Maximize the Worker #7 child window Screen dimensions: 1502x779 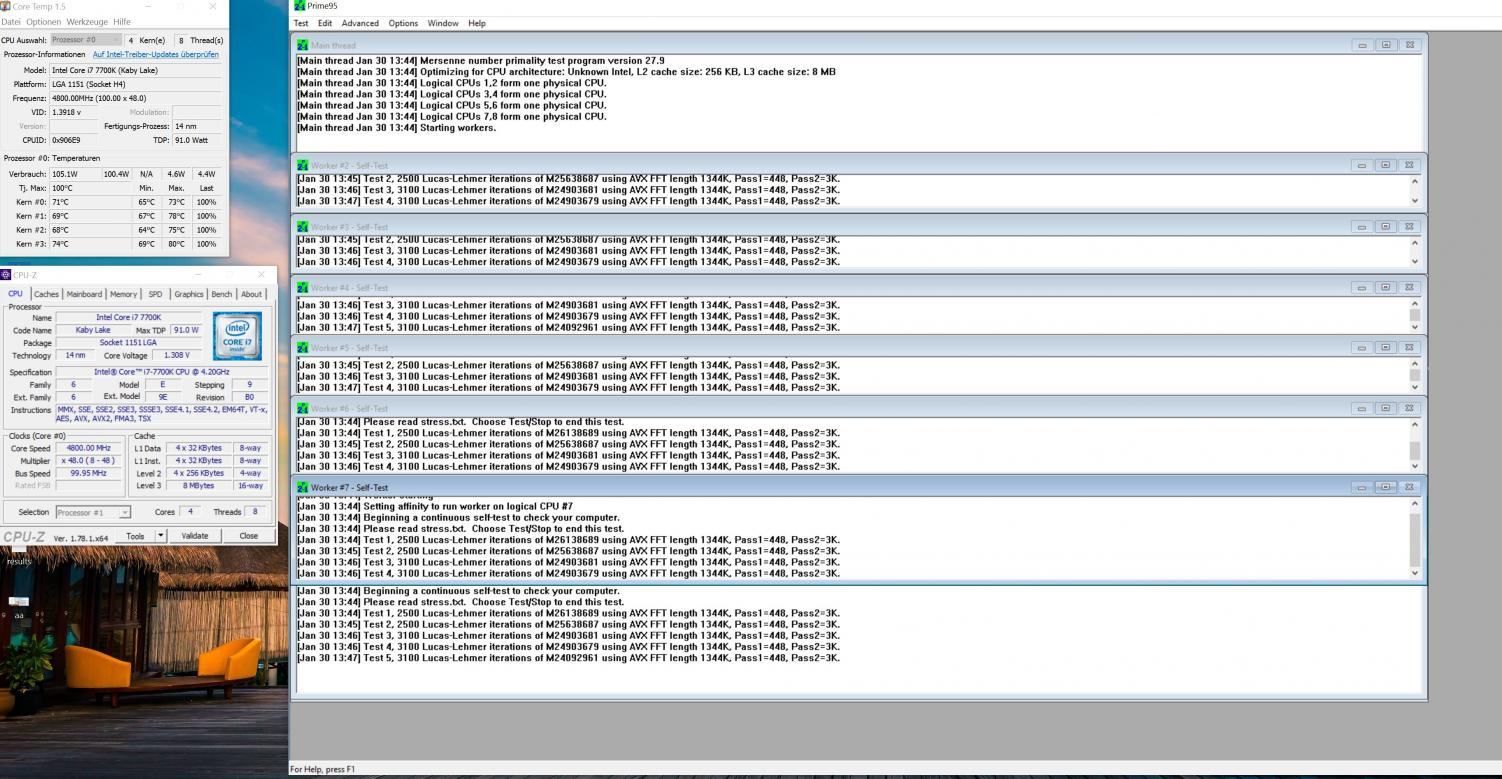pos(1386,488)
